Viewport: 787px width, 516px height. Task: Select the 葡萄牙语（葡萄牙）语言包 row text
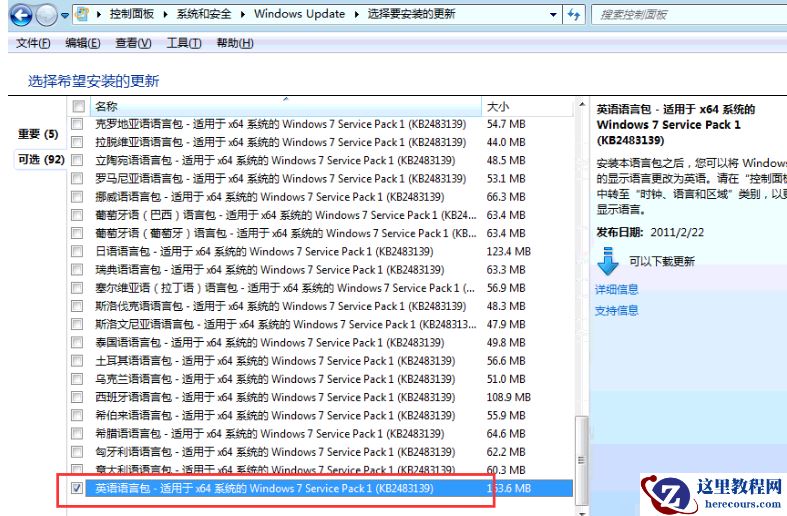[x=286, y=233]
